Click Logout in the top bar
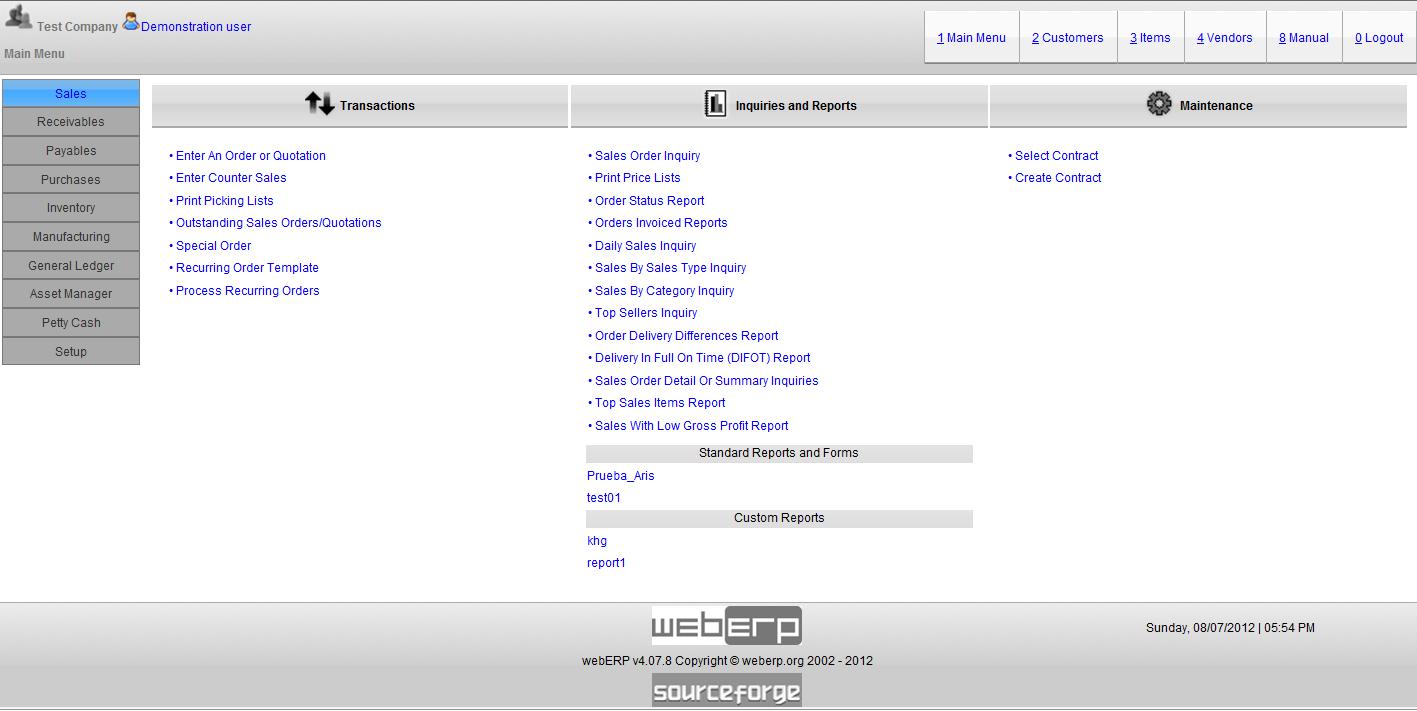 coord(1378,36)
